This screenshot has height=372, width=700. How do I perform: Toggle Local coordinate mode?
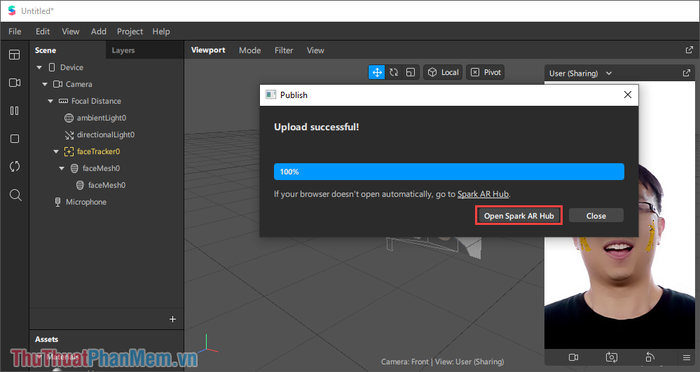443,72
